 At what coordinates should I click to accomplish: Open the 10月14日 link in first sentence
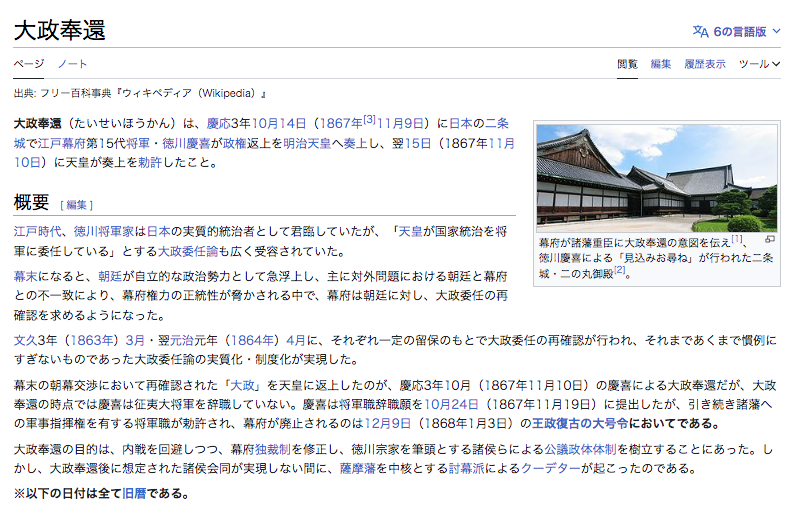[x=279, y=123]
